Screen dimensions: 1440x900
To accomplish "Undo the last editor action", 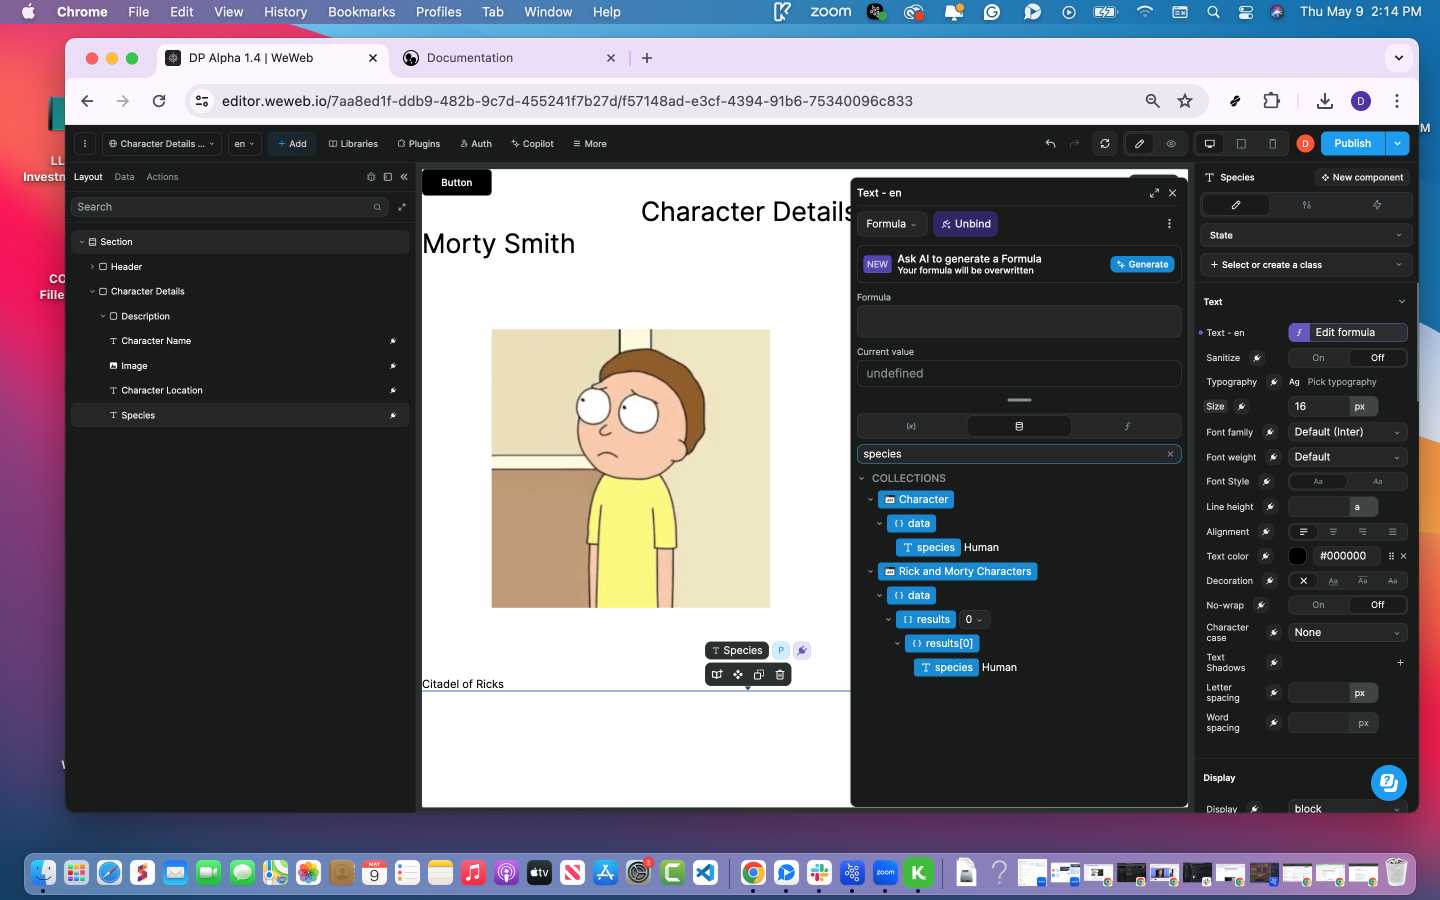I will click(1050, 144).
